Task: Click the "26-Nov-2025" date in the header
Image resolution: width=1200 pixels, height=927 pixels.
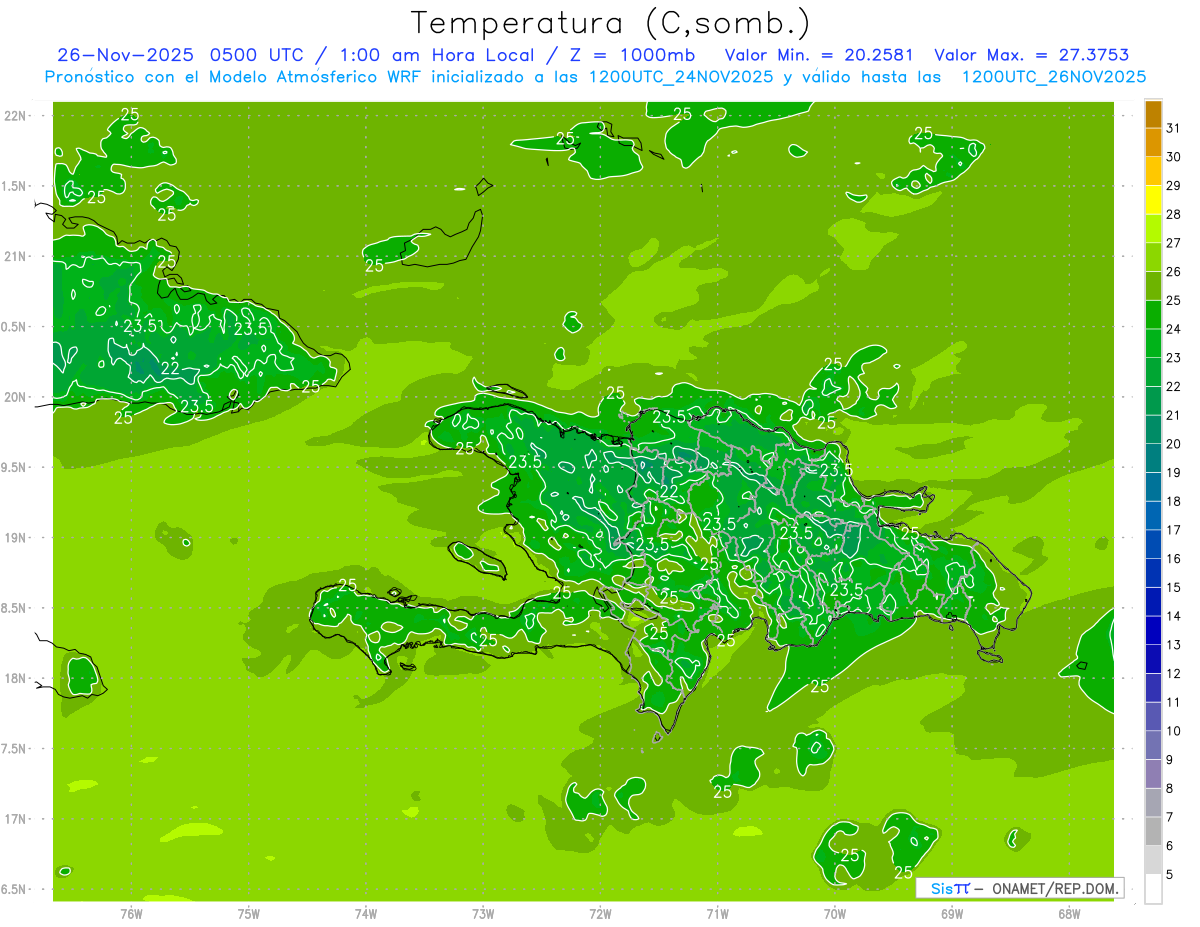Action: [x=126, y=55]
